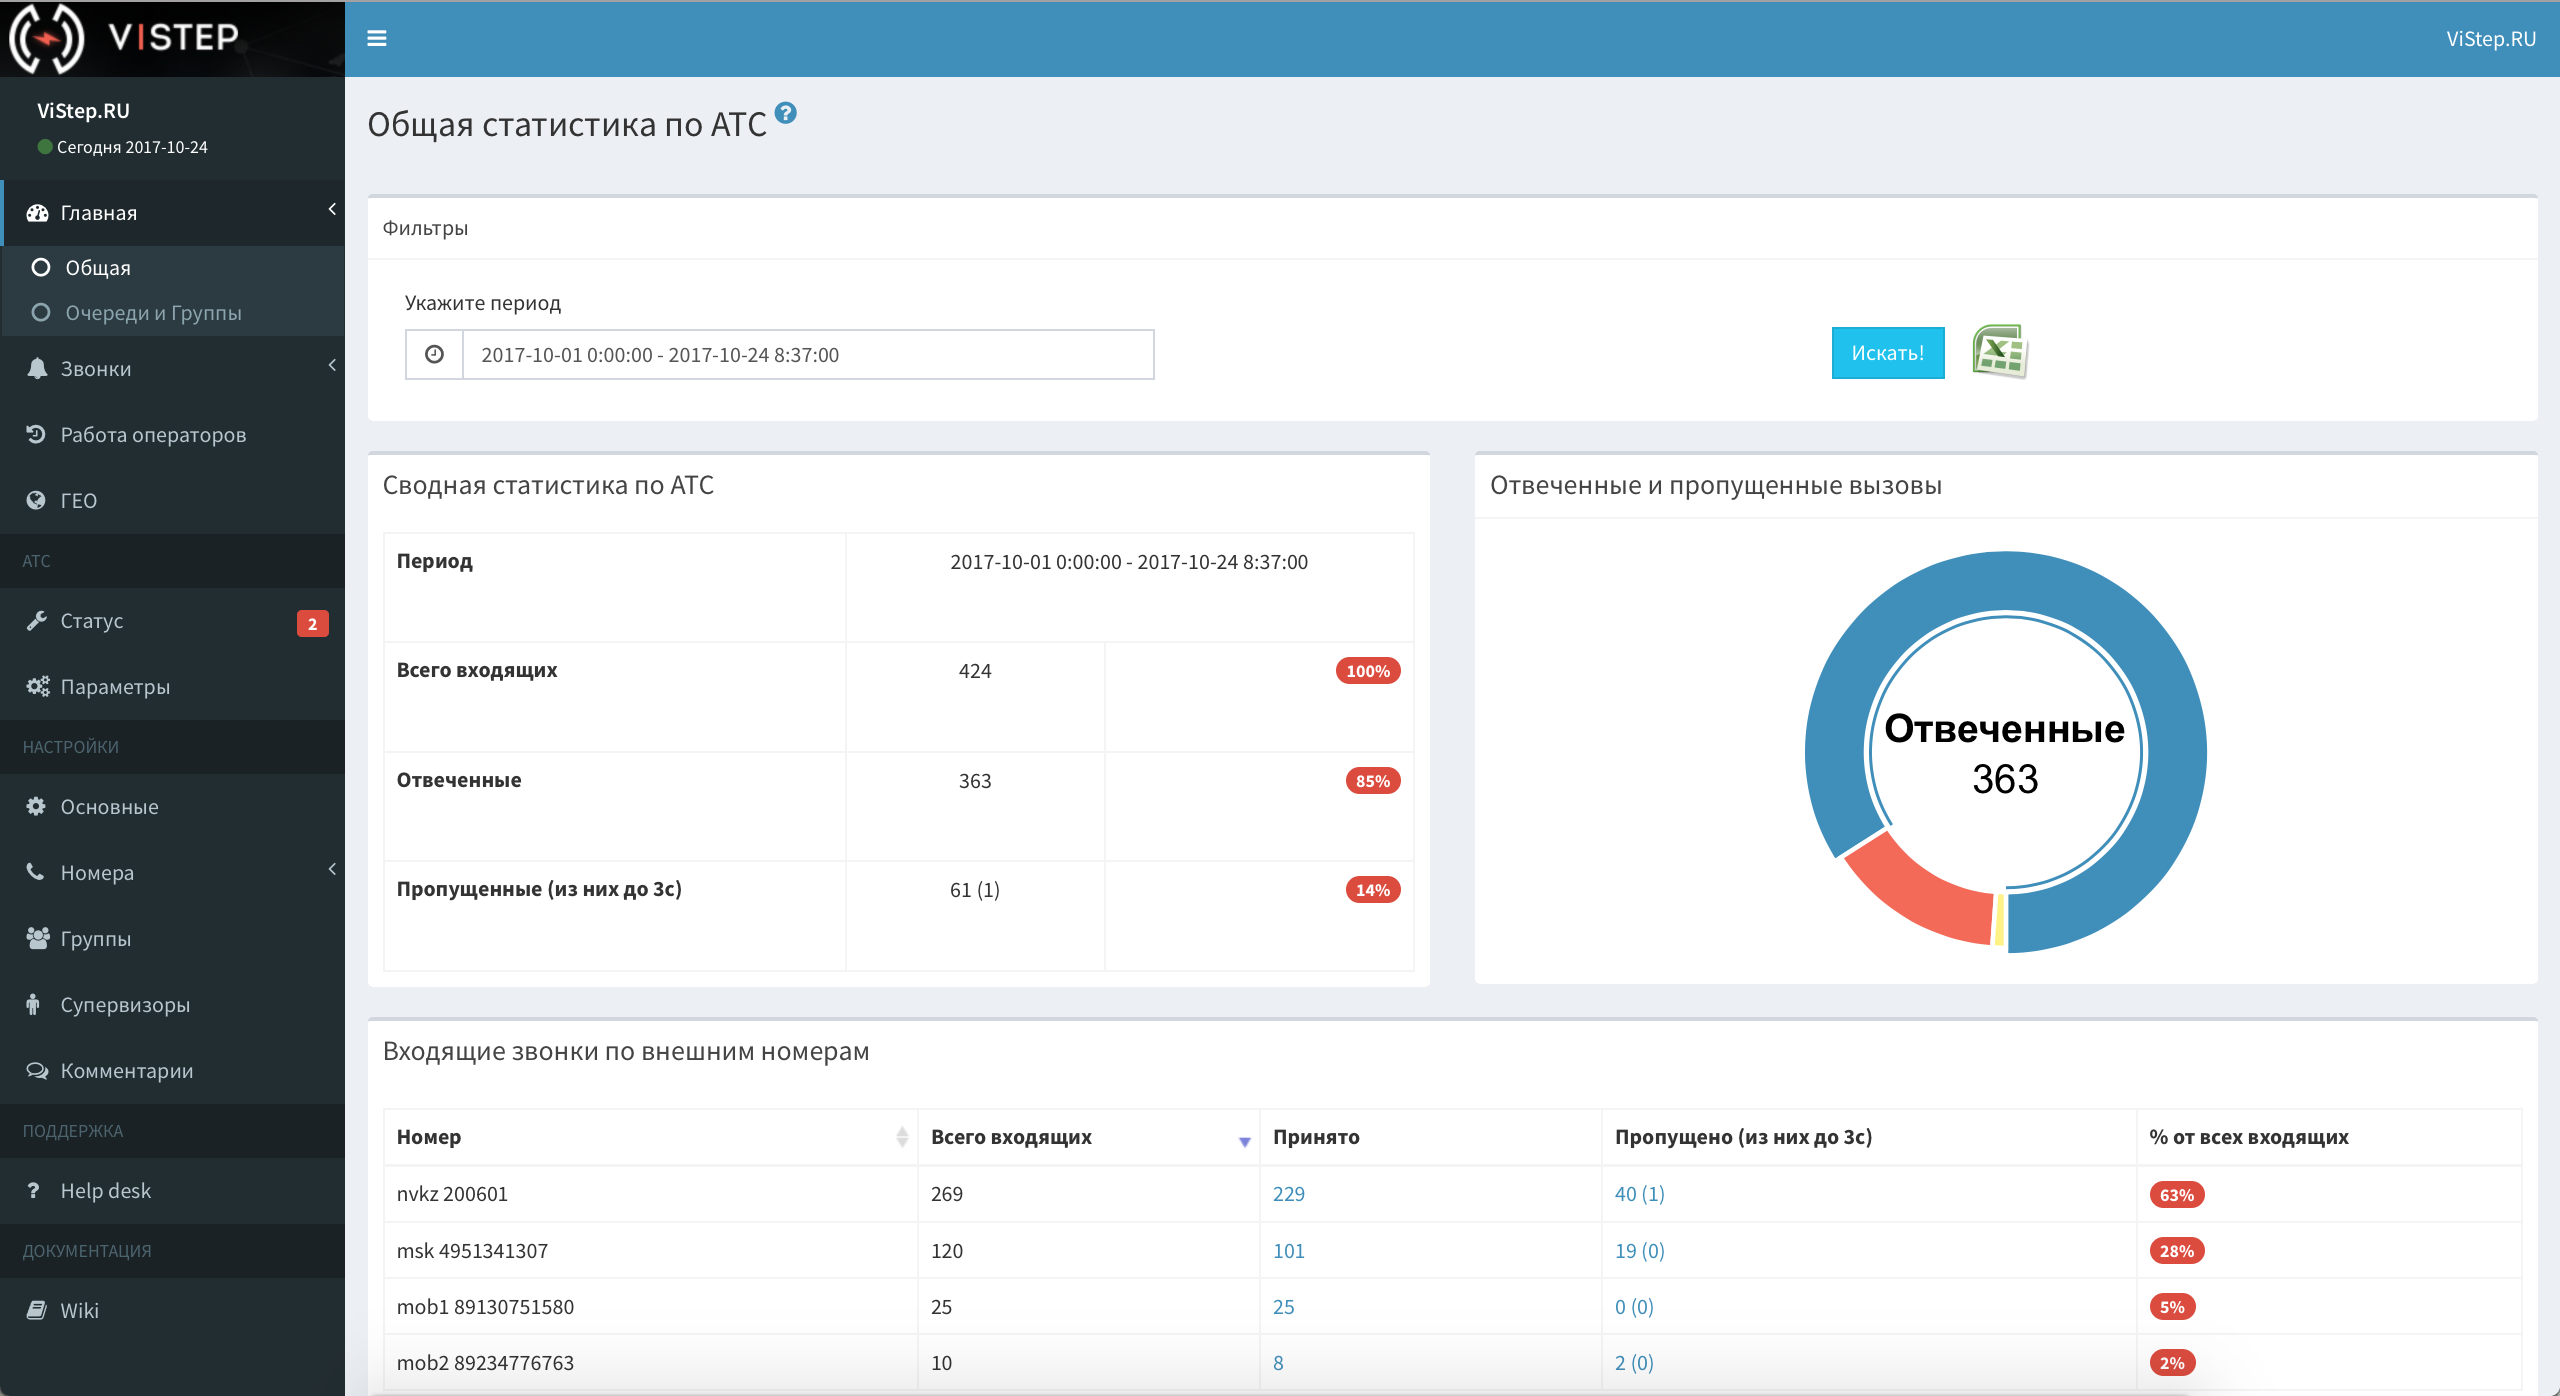Click the person icon next to Супервизоры
The height and width of the screenshot is (1396, 2560).
[x=33, y=1004]
